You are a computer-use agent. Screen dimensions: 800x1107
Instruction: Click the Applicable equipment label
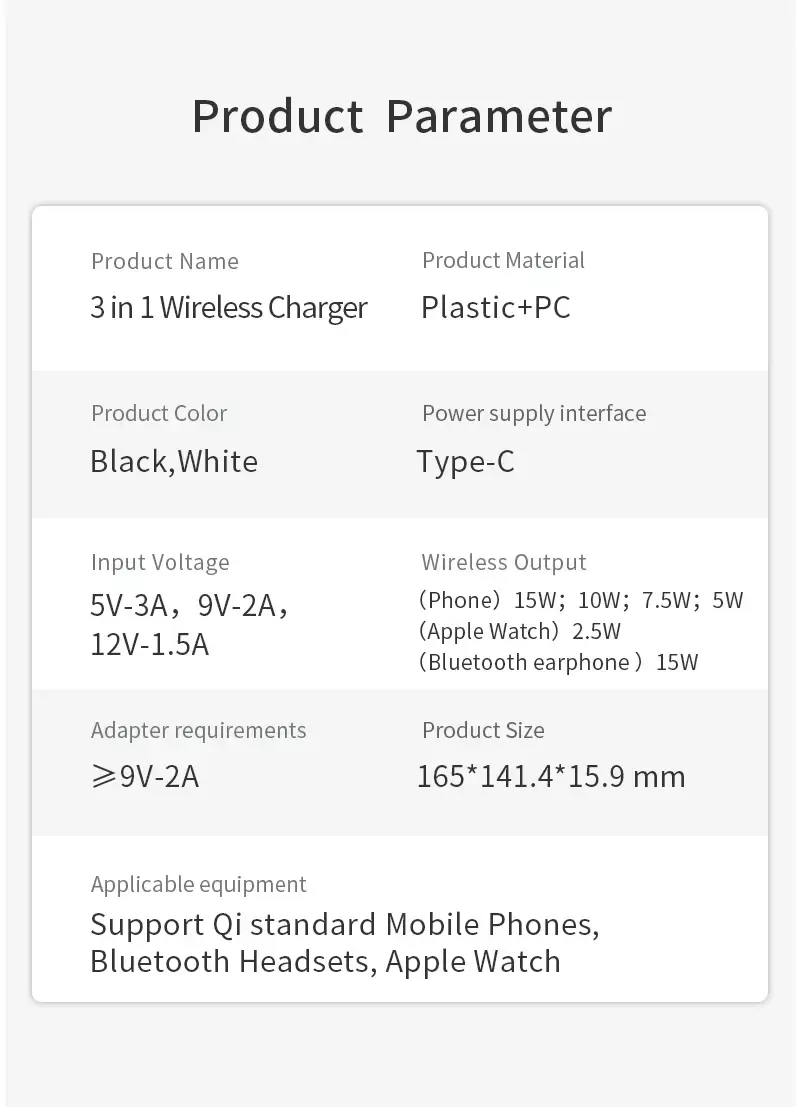pos(199,885)
